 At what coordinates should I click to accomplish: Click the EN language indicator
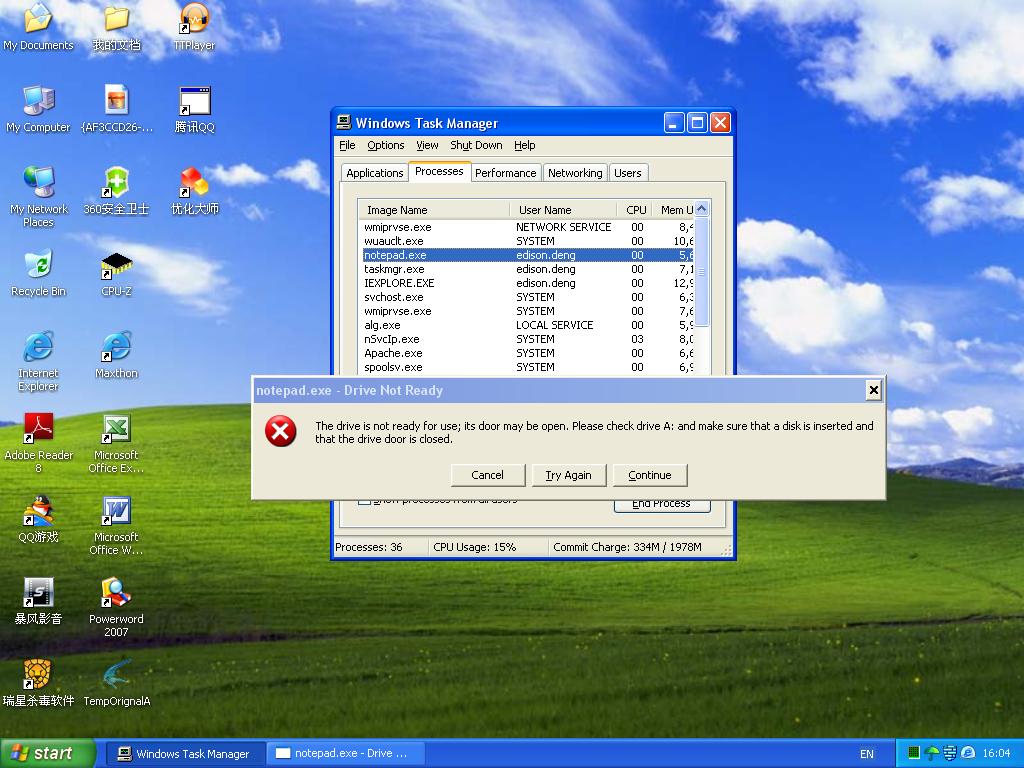pos(867,754)
